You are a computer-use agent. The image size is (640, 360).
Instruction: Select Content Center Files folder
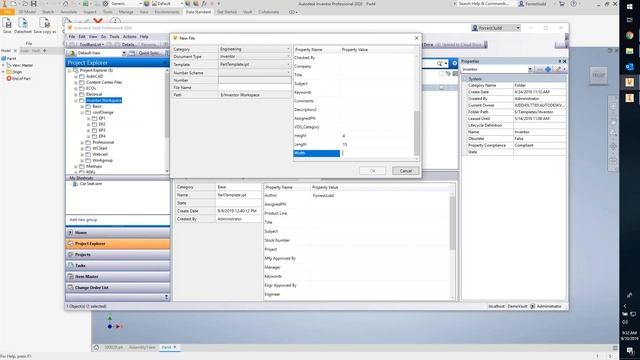(x=104, y=82)
